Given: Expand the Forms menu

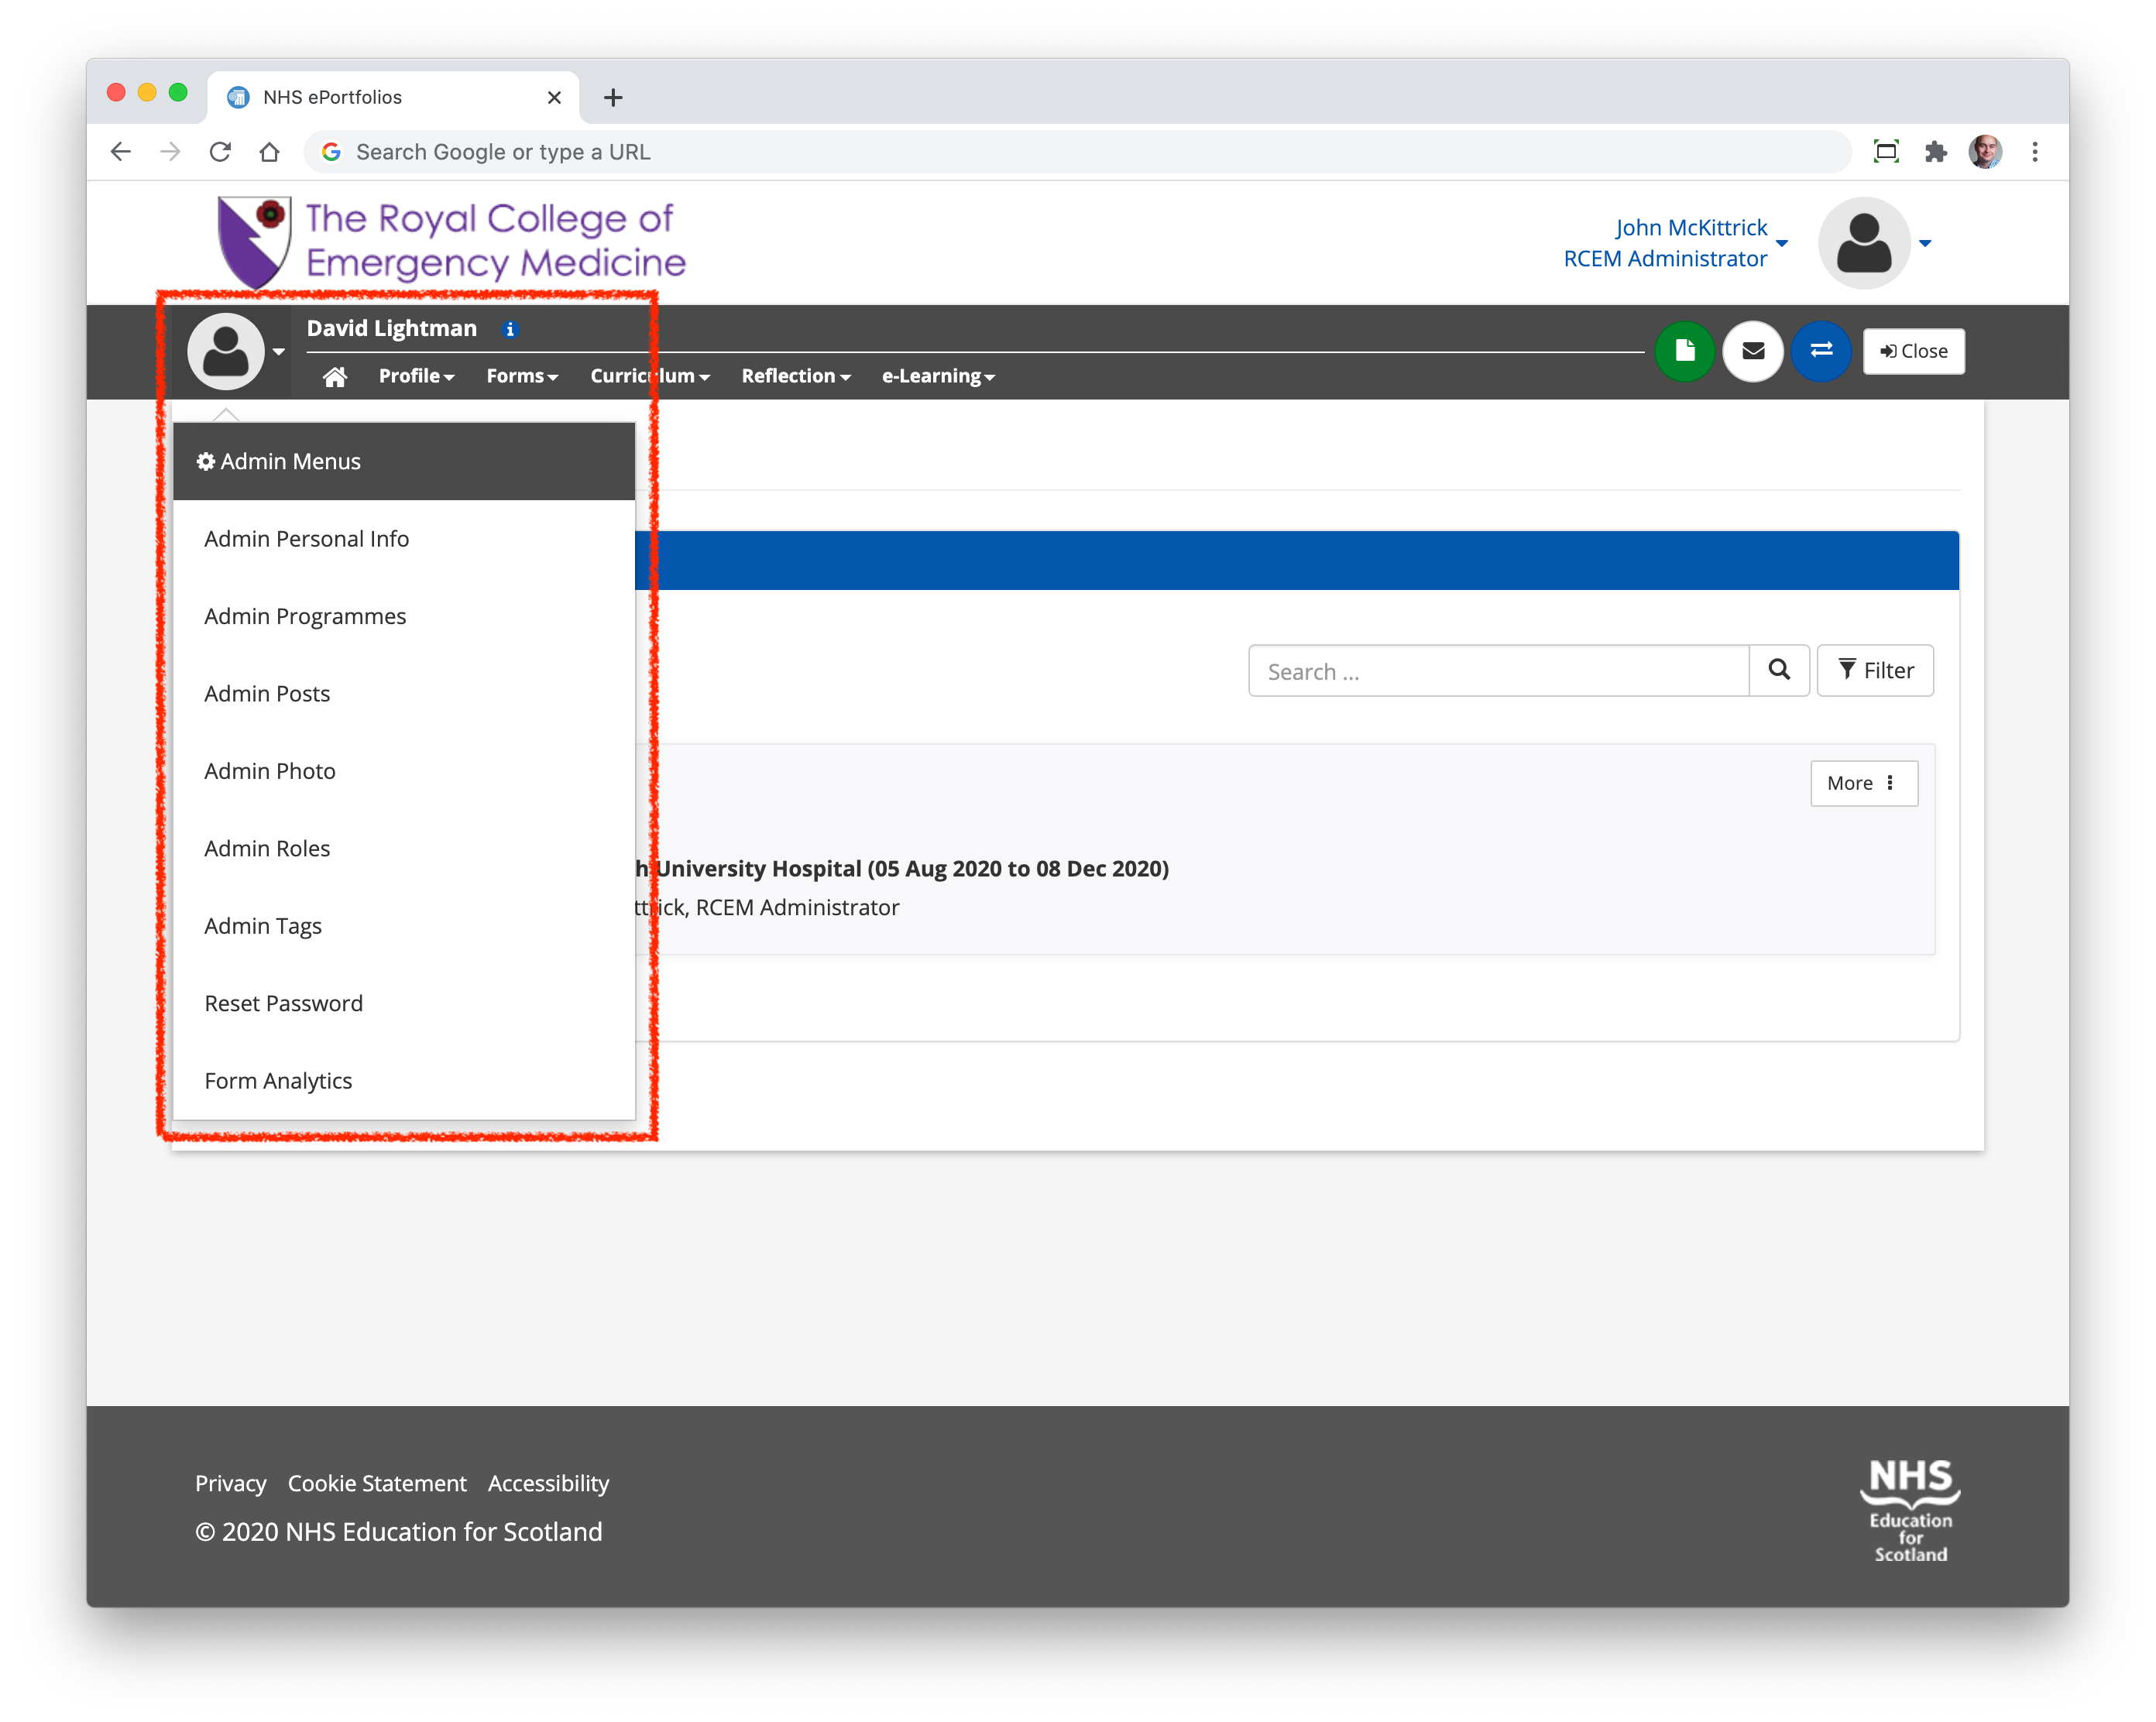Looking at the screenshot, I should (x=522, y=376).
